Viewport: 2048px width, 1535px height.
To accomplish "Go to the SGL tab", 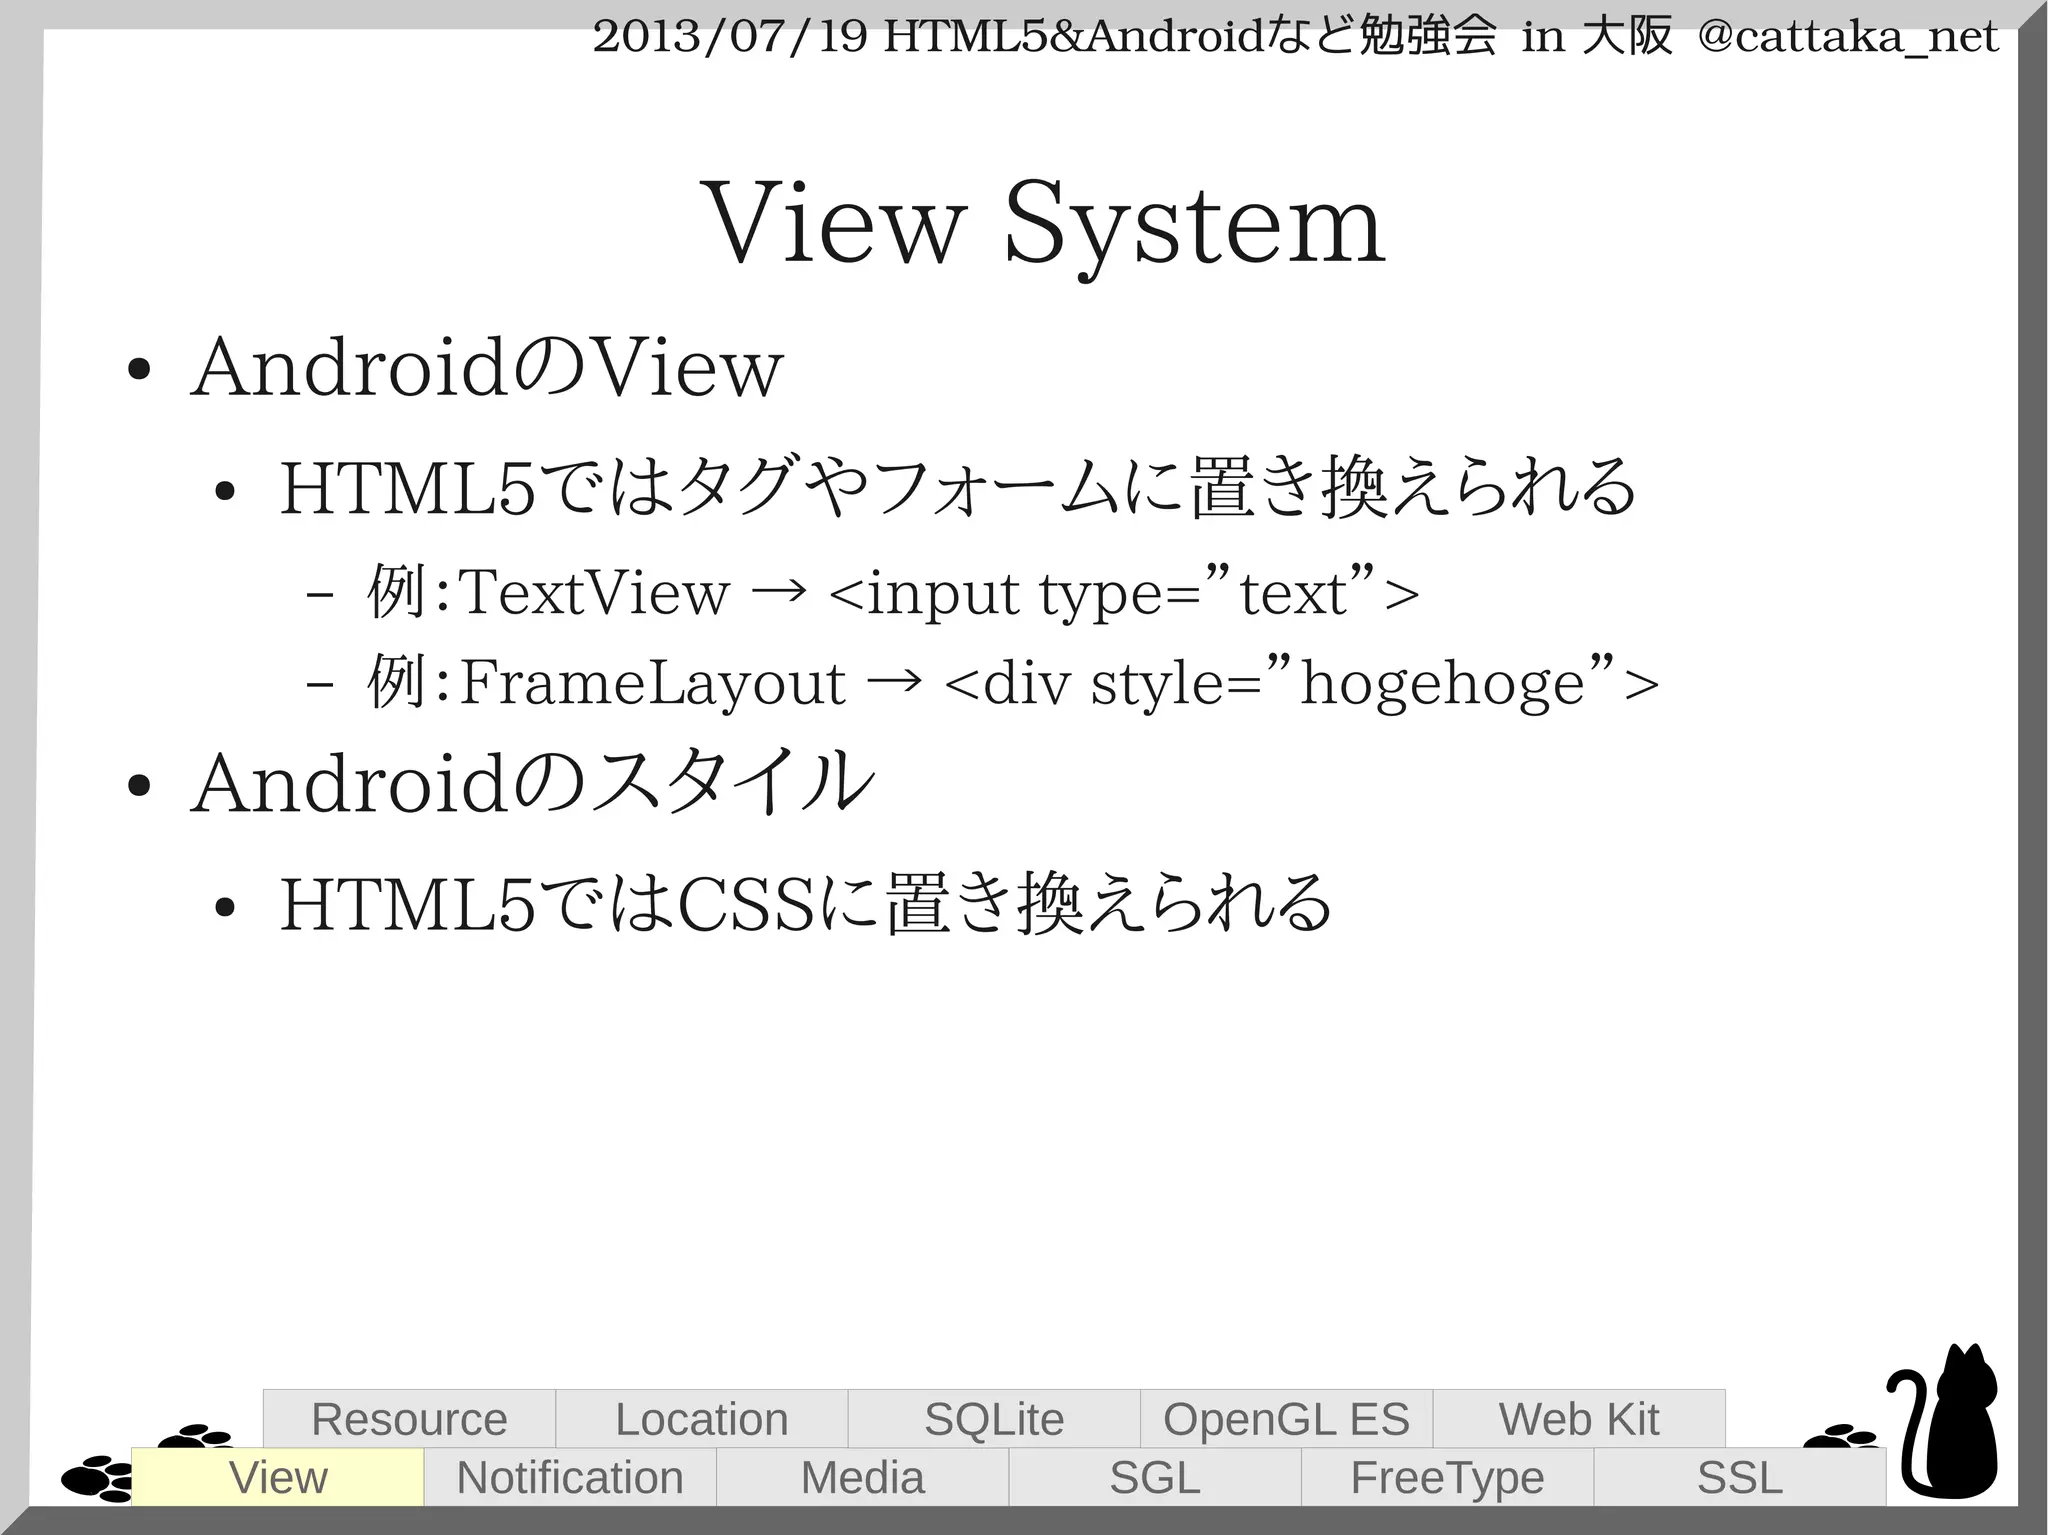I will (x=1155, y=1477).
